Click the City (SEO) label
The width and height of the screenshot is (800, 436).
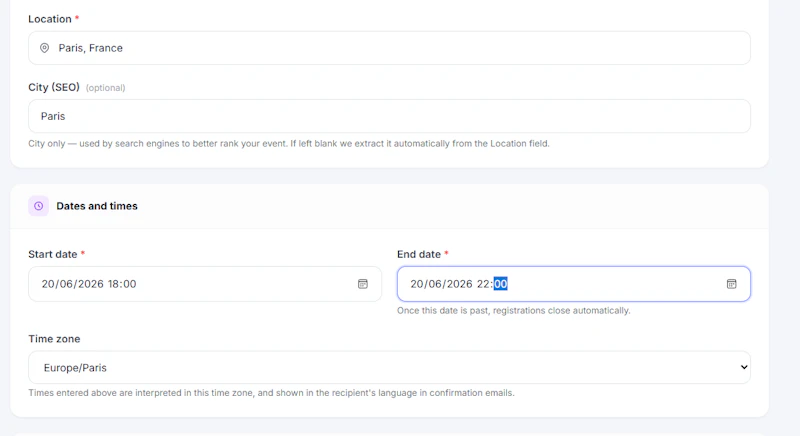pos(54,87)
